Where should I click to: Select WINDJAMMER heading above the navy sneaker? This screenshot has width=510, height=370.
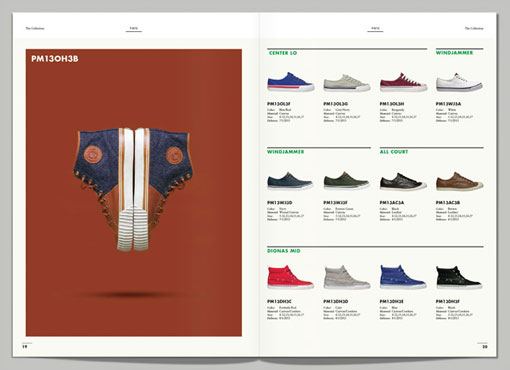point(286,152)
